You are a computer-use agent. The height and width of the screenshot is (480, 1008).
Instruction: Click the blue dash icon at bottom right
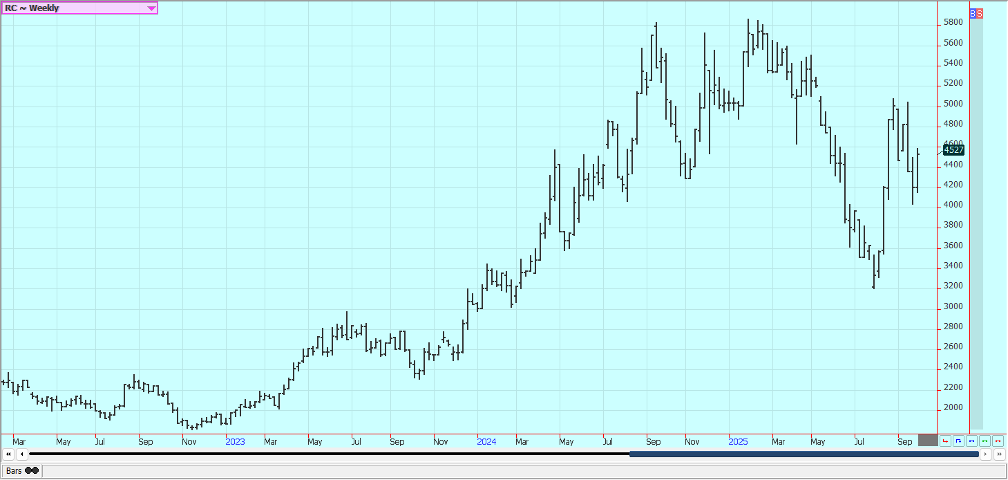coord(971,440)
